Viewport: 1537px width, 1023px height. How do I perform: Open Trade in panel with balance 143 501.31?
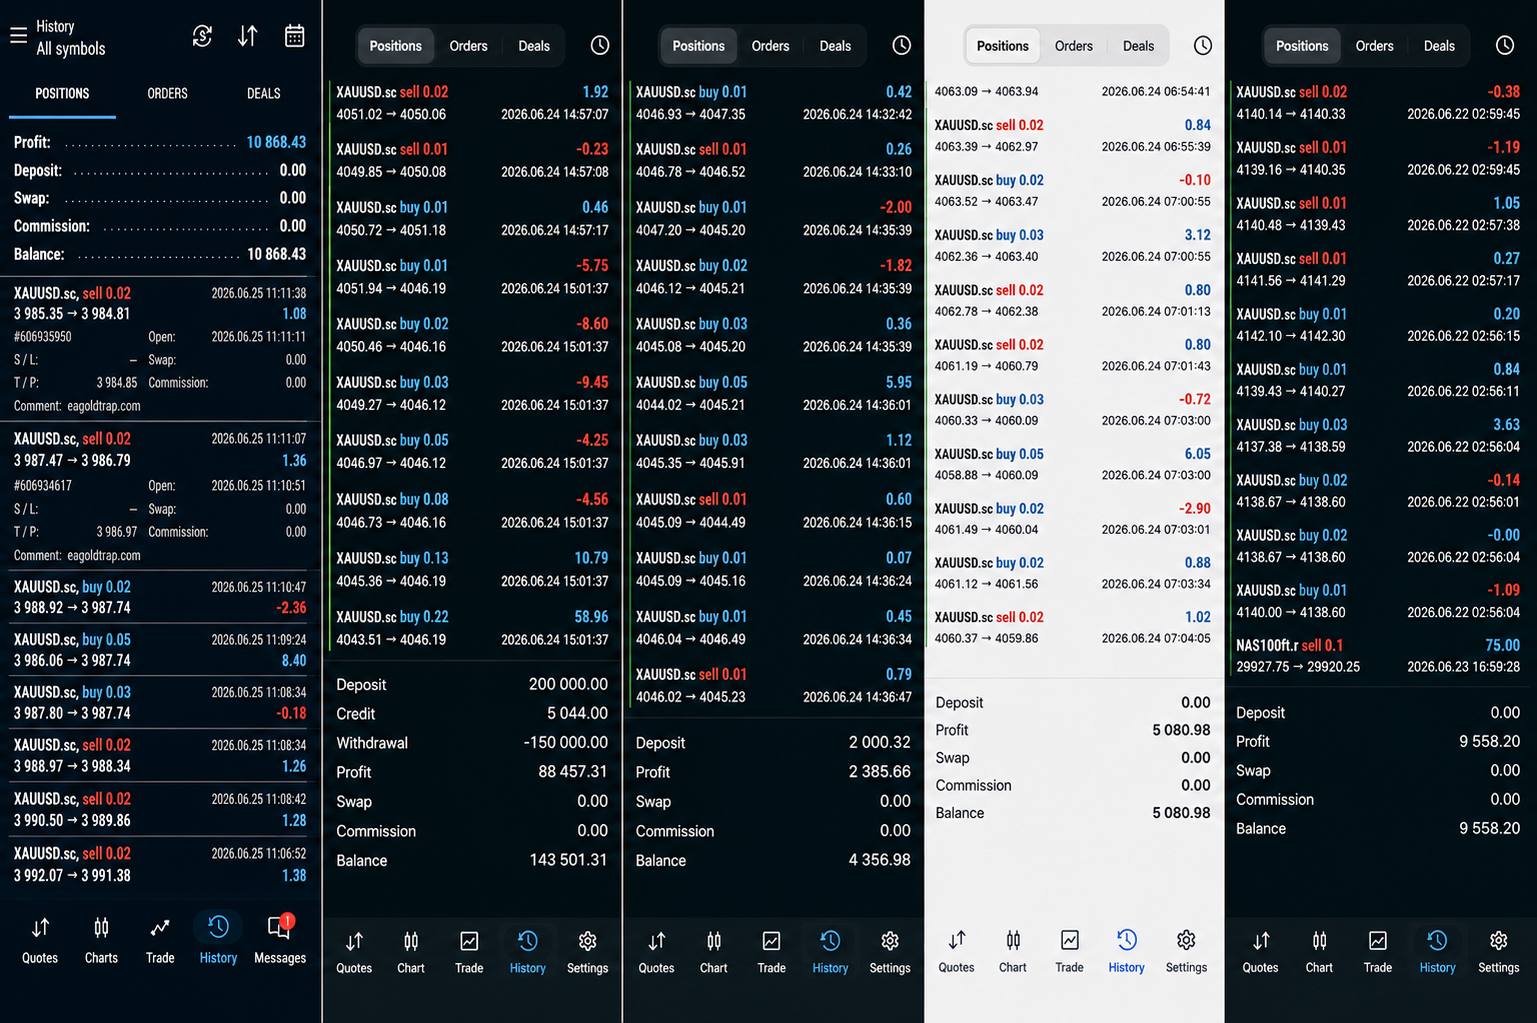point(469,952)
